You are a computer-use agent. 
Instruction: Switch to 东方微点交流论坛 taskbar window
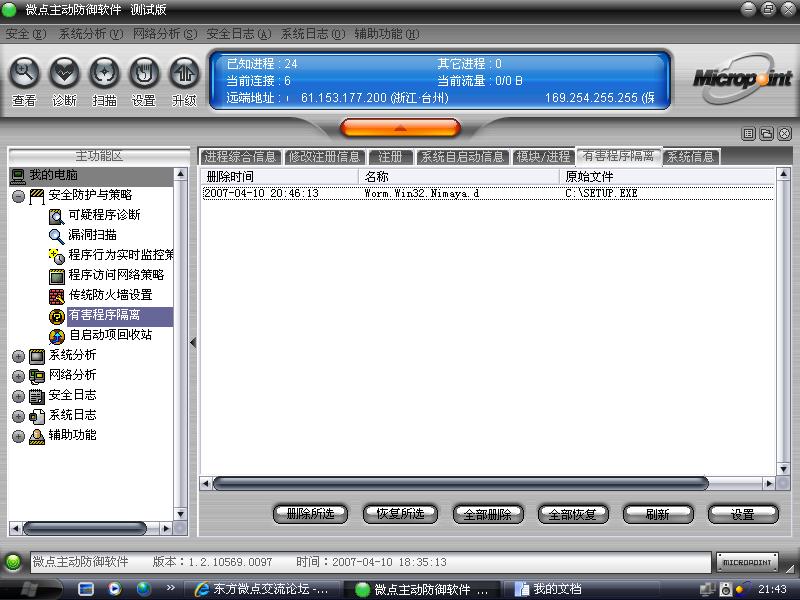262,589
